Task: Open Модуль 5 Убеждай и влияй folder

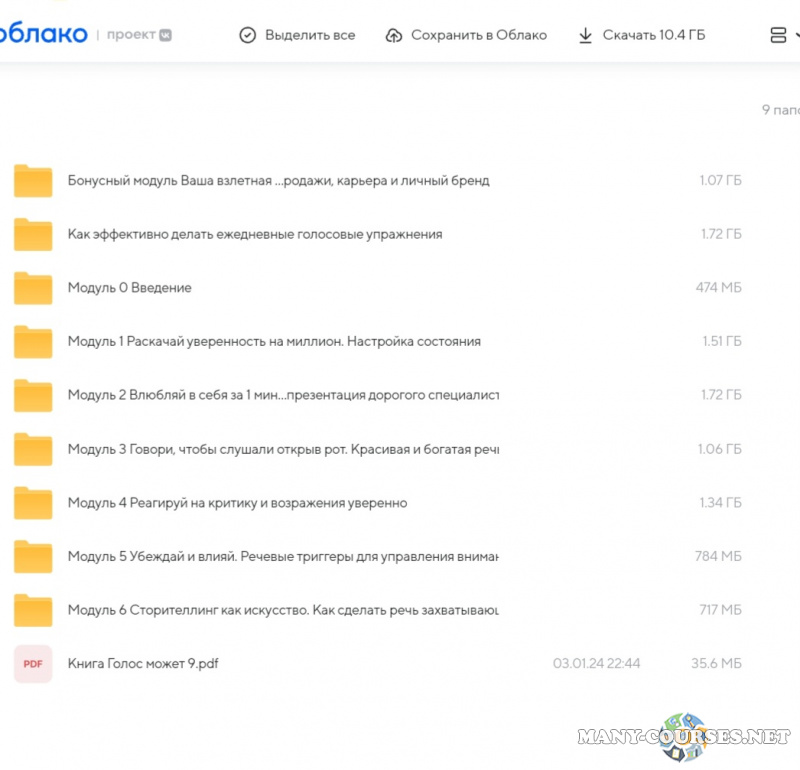Action: (282, 556)
